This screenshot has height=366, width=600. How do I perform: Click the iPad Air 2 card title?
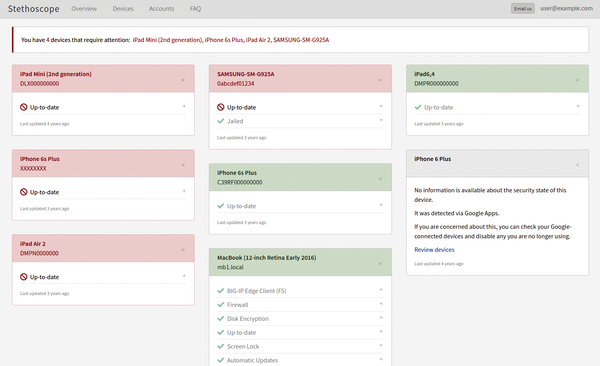(33, 243)
